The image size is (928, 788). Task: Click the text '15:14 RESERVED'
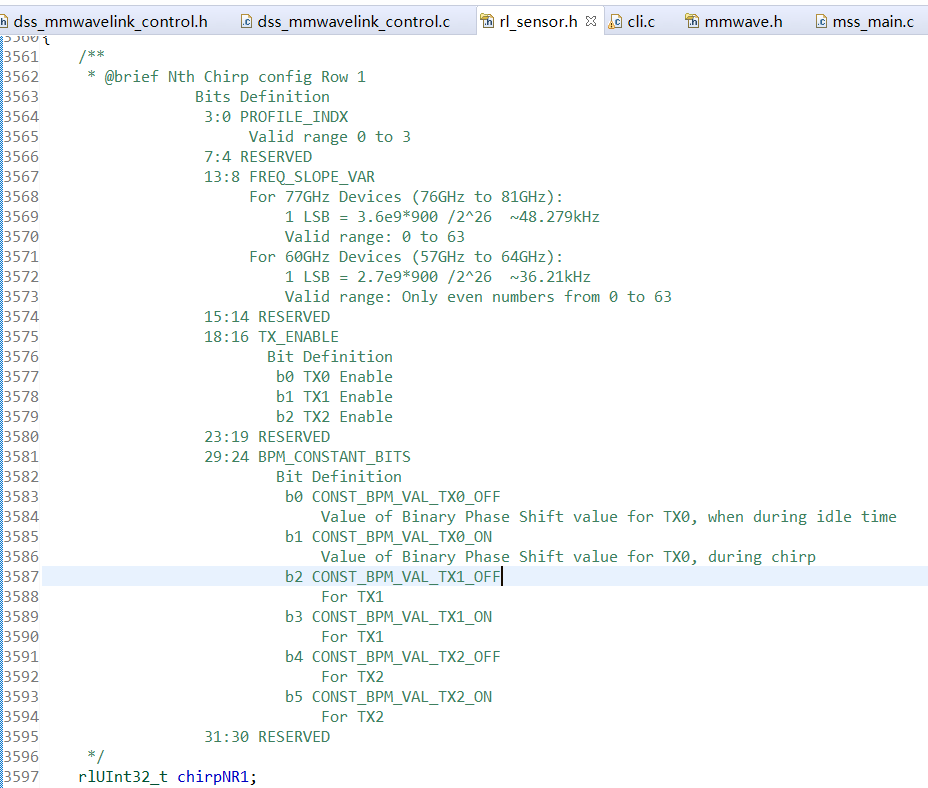(x=267, y=317)
